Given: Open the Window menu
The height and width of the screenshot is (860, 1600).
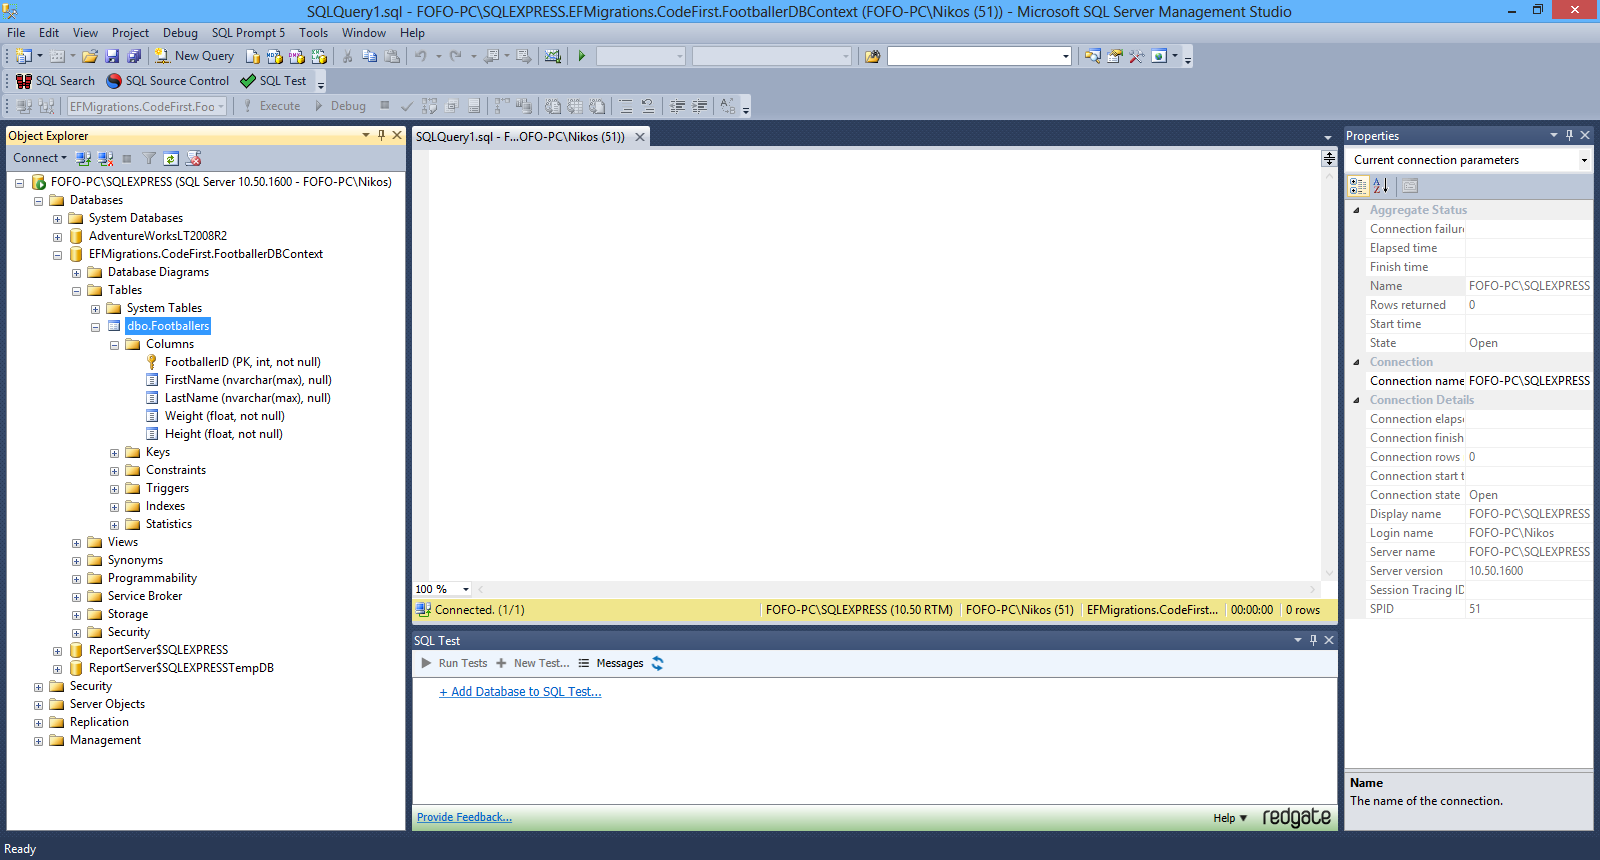Looking at the screenshot, I should [364, 33].
